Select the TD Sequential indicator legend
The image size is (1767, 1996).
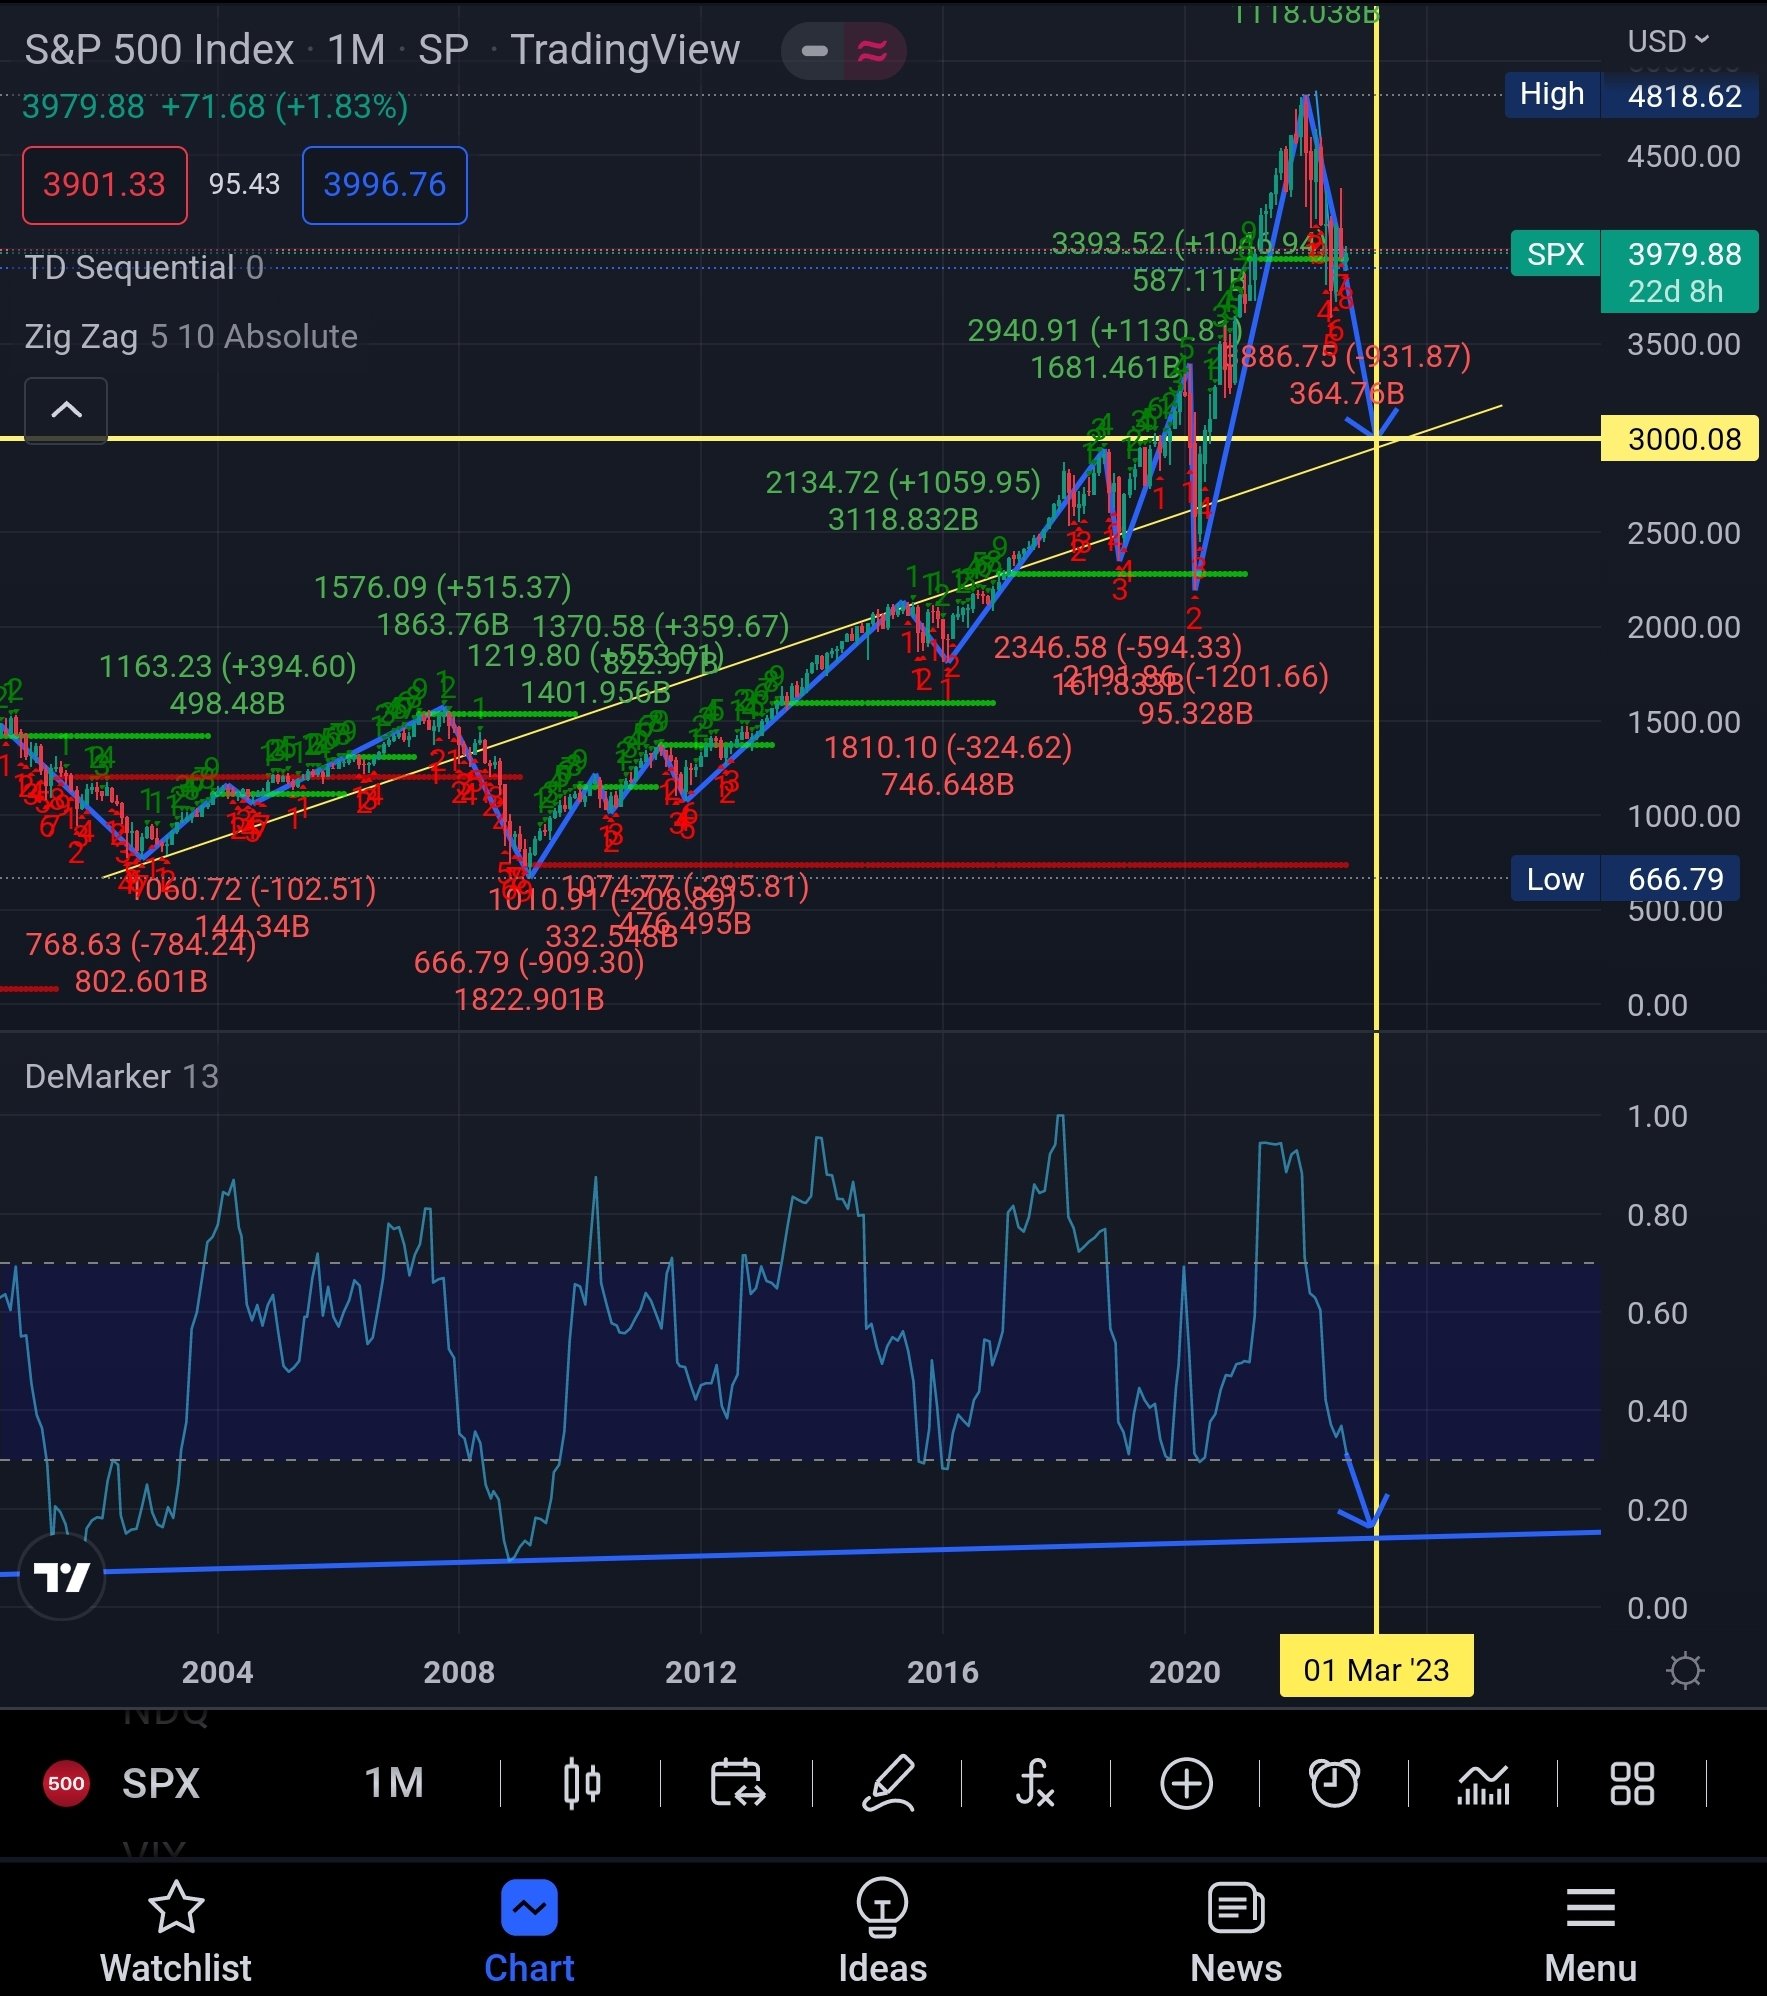(144, 267)
